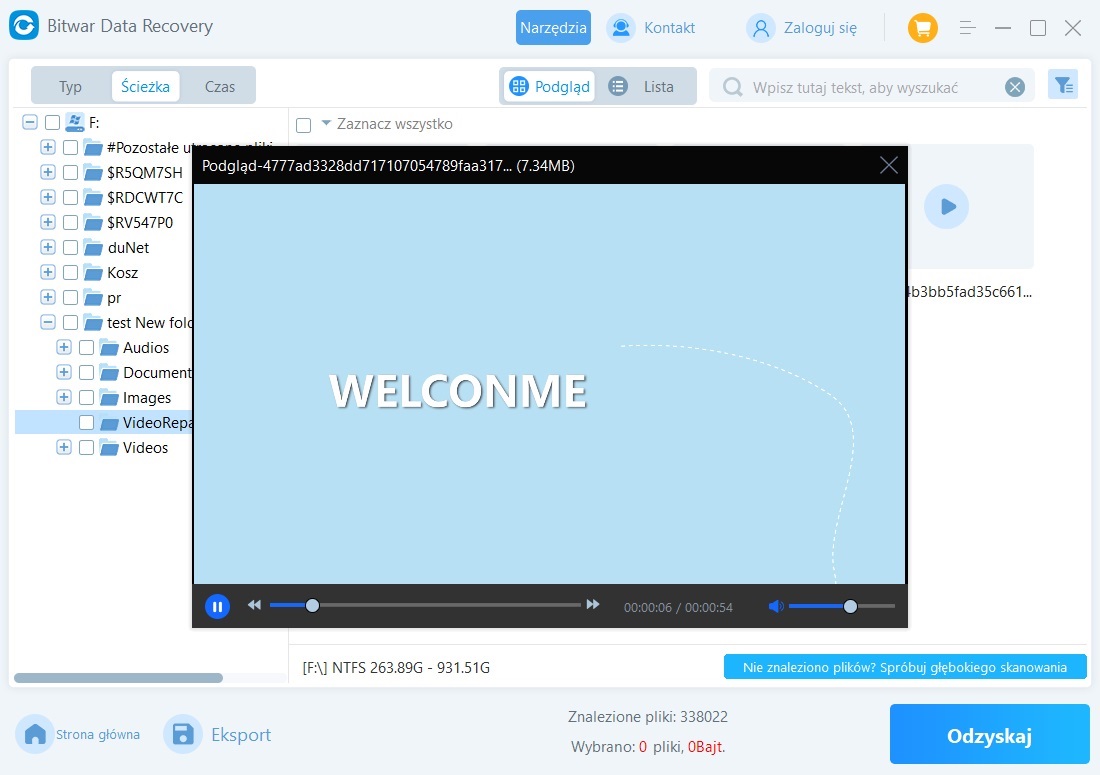This screenshot has height=775, width=1100.
Task: Collapse the test New folder node
Action: point(48,323)
